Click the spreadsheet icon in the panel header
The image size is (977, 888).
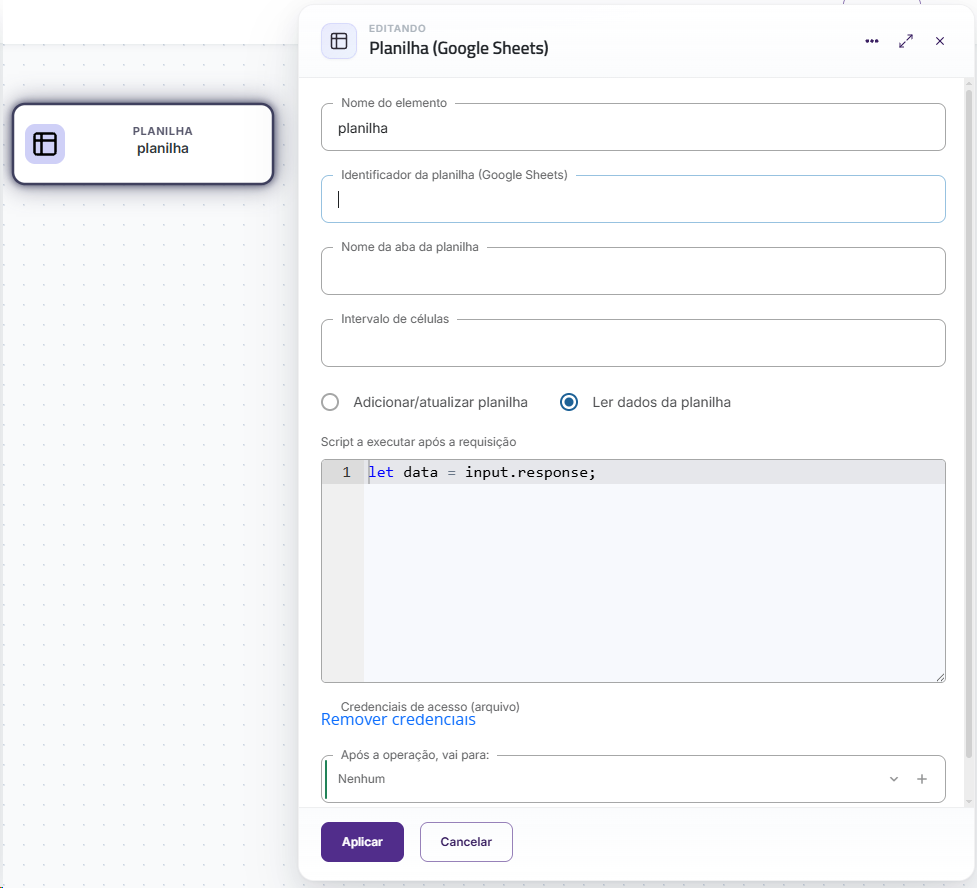339,41
